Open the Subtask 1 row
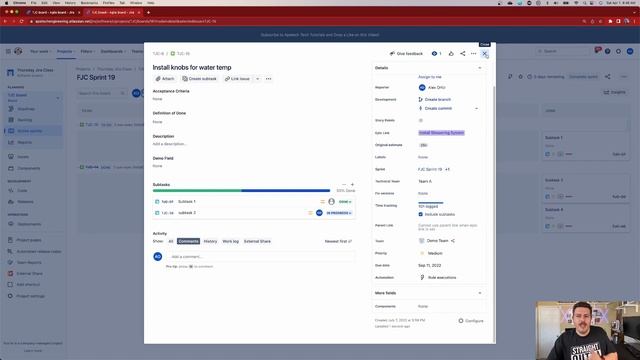The height and width of the screenshot is (360, 640). pos(254,202)
